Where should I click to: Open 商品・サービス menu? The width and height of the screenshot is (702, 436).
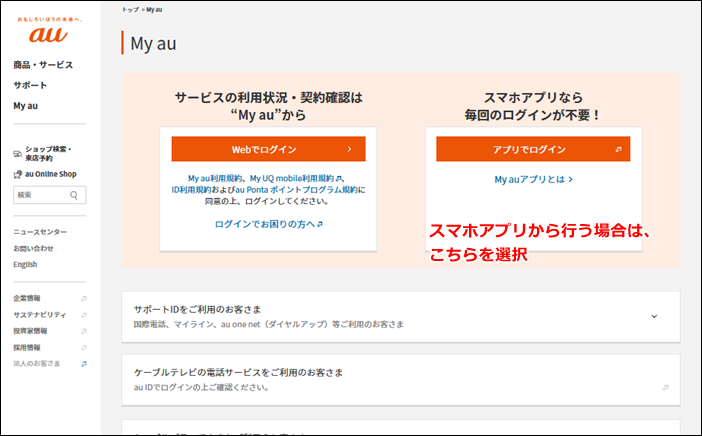pos(43,65)
